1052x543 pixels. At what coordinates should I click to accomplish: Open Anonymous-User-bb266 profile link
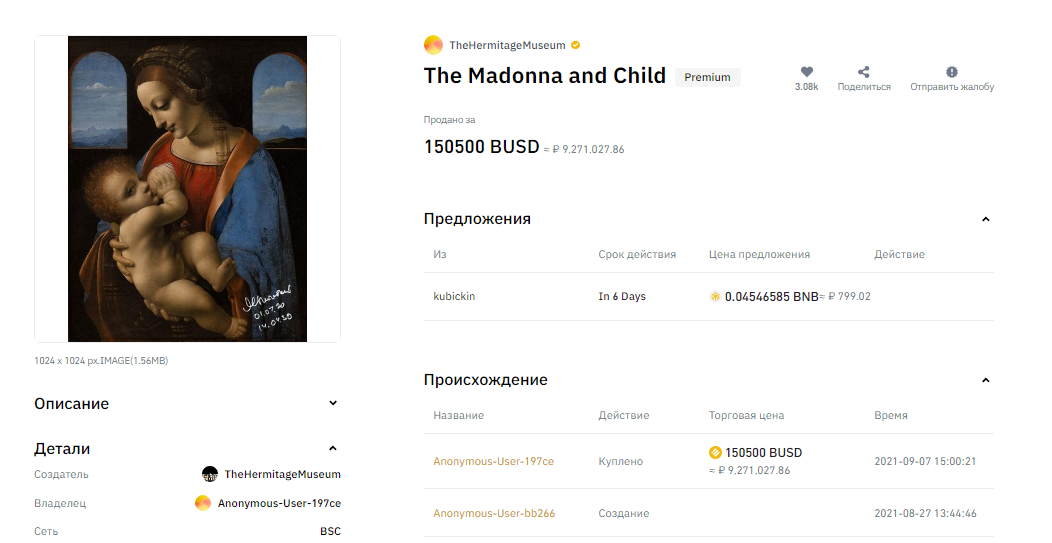point(494,513)
